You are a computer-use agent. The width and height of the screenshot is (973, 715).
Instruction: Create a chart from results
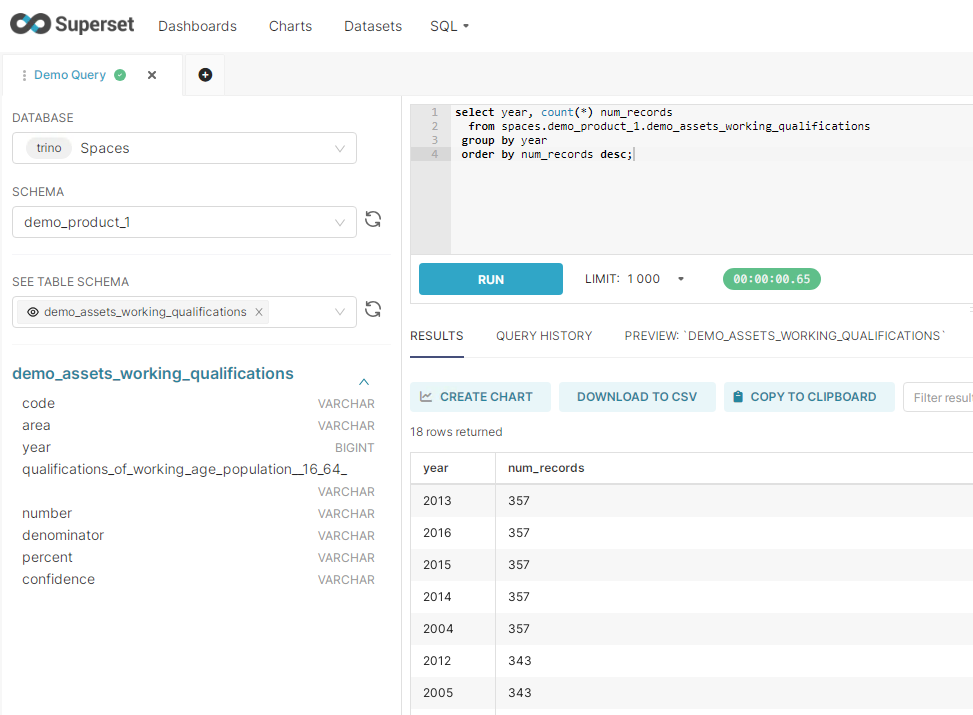coord(480,397)
